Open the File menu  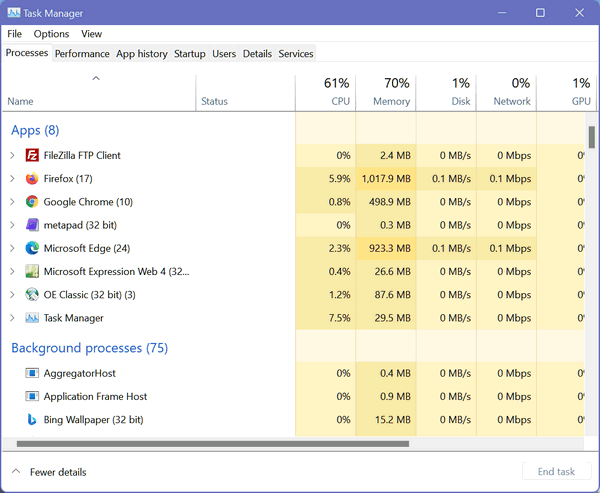pos(15,34)
